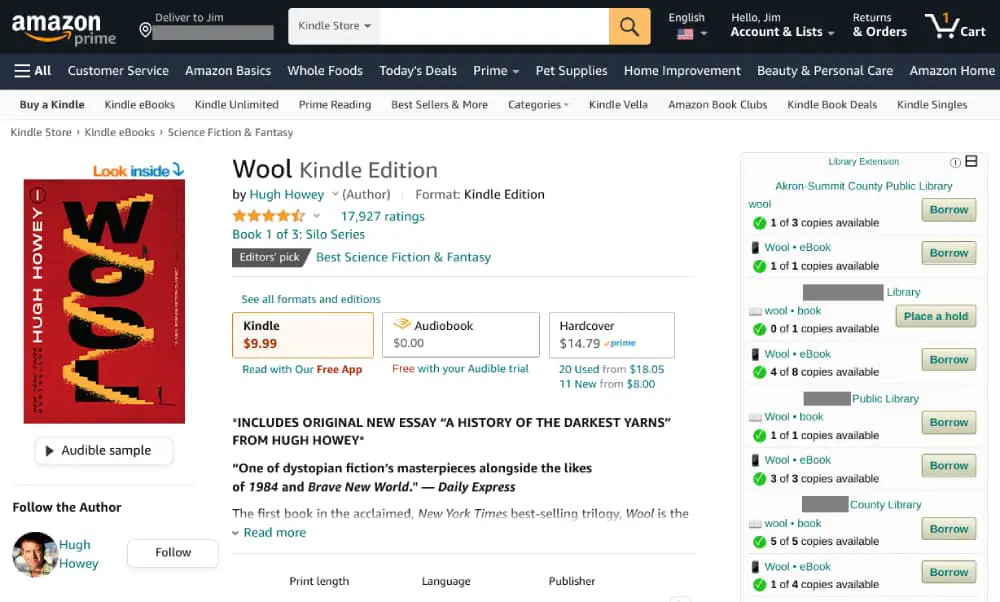The image size is (1000, 602).
Task: Click 11 New from $8.00 link
Action: click(x=607, y=384)
